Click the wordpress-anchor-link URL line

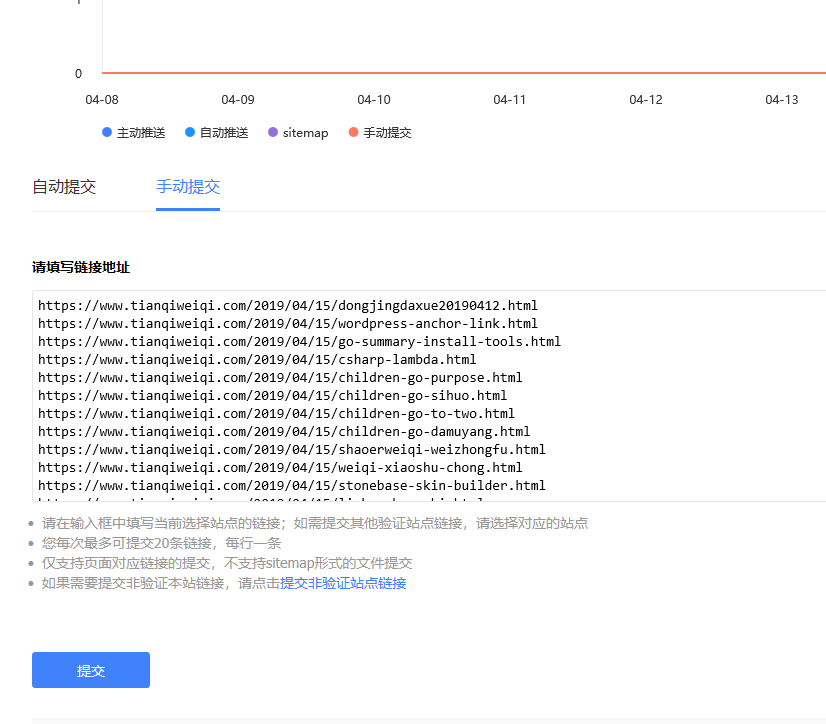pyautogui.click(x=288, y=324)
